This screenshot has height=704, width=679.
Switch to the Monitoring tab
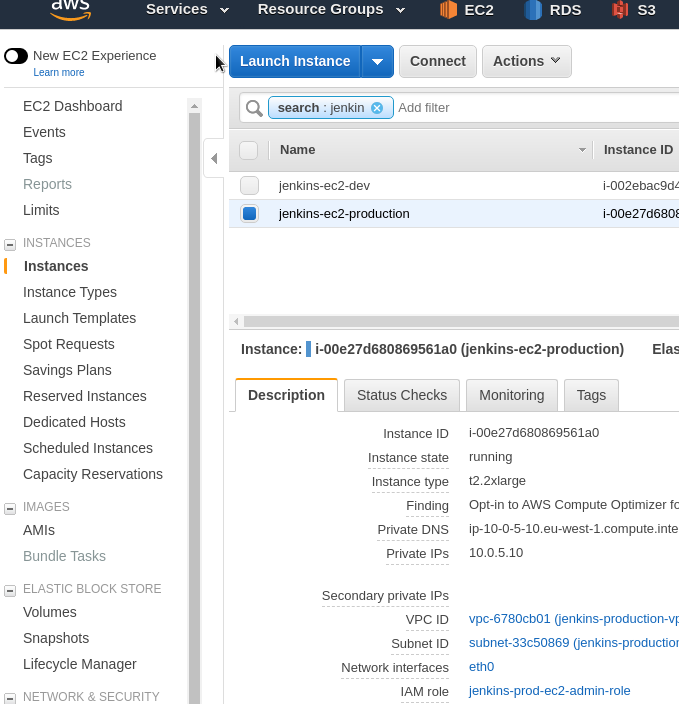coord(511,395)
